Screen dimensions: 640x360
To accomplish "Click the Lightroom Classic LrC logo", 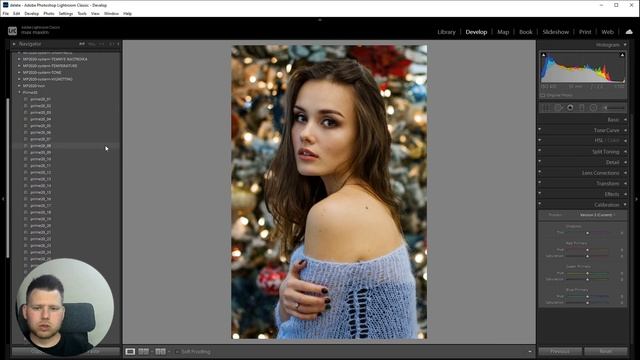I will 12,31.
